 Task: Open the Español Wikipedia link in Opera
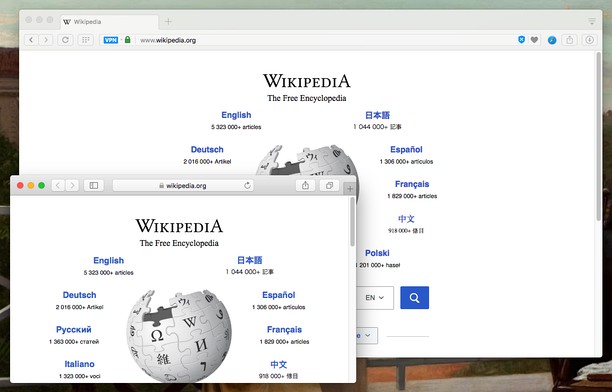[x=406, y=150]
